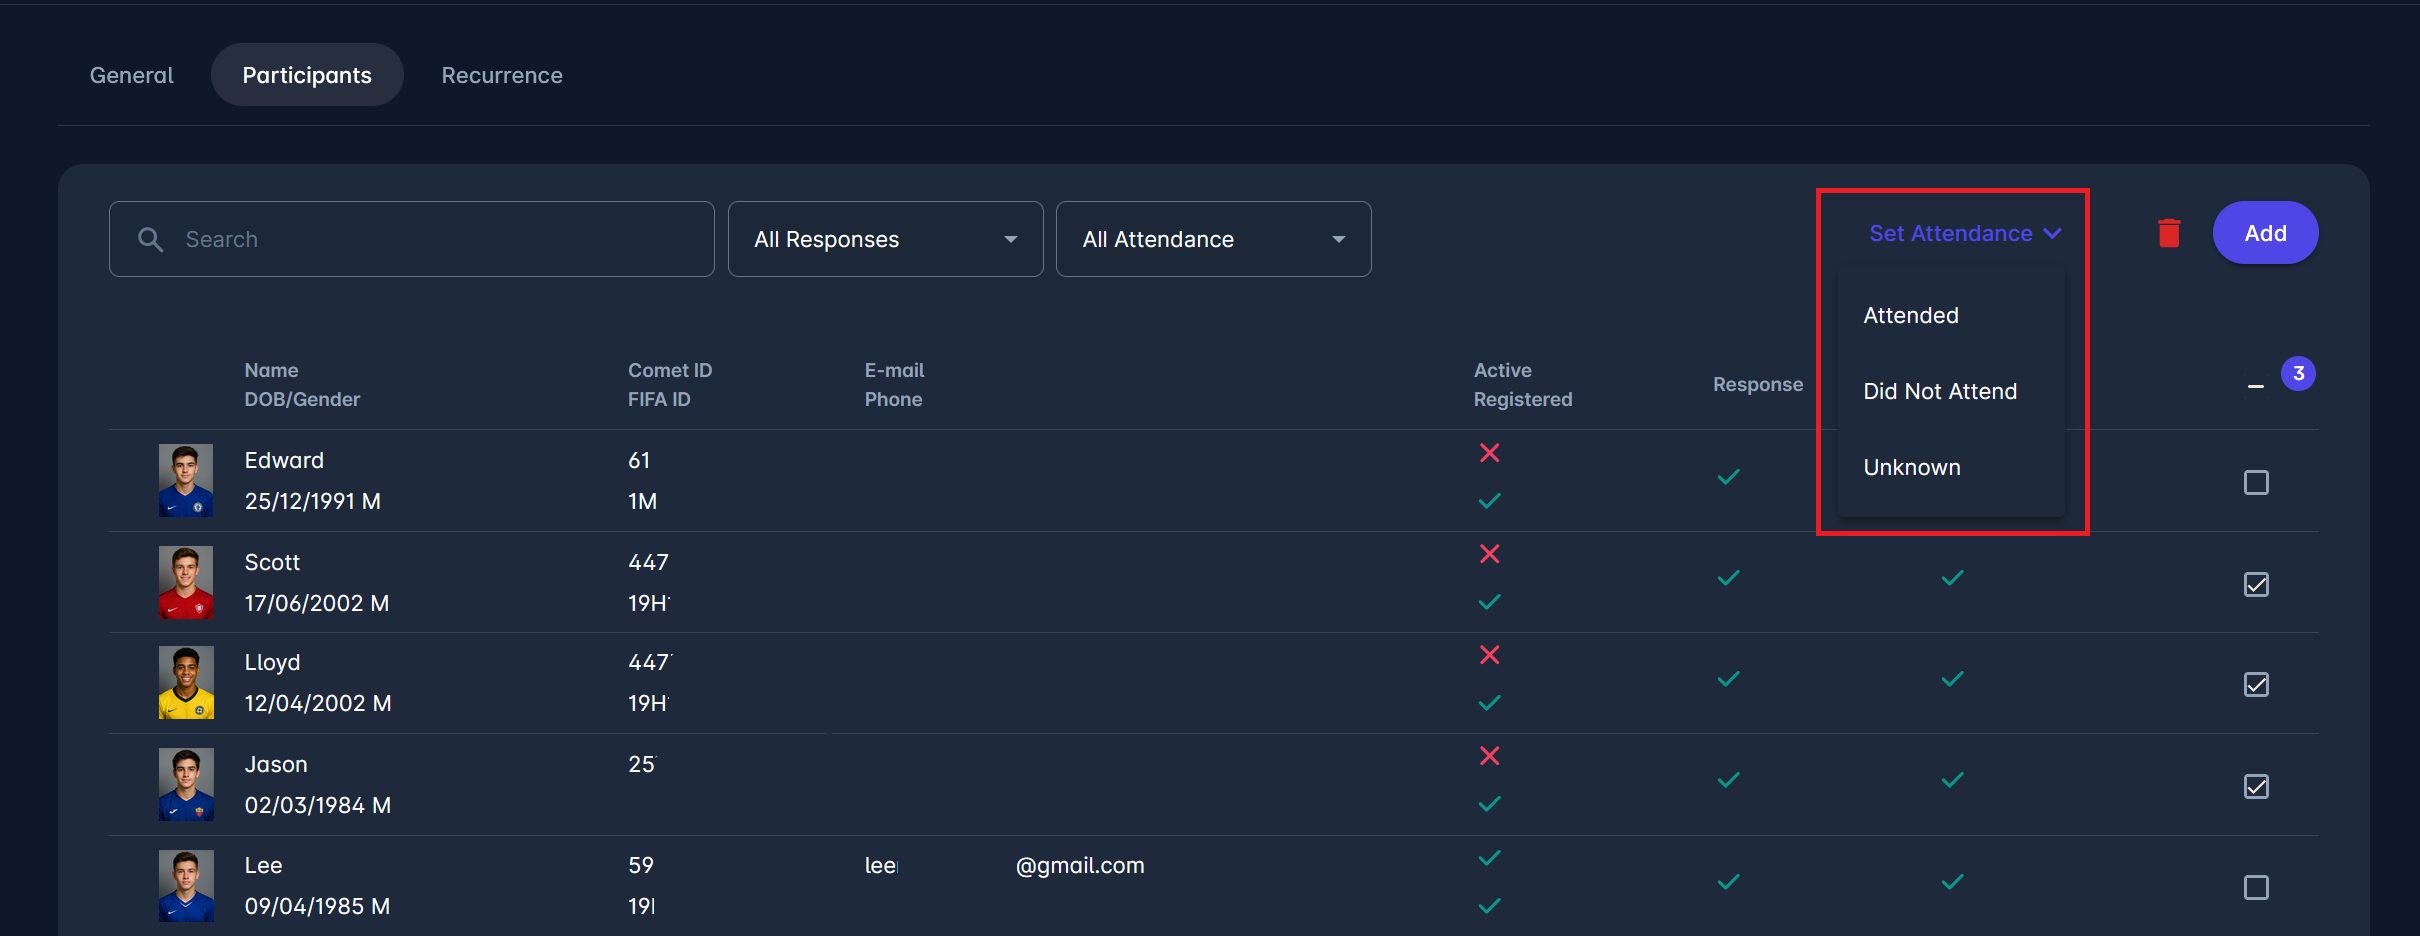This screenshot has height=936, width=2420.
Task: Open the Recurrence tab
Action: tap(502, 76)
